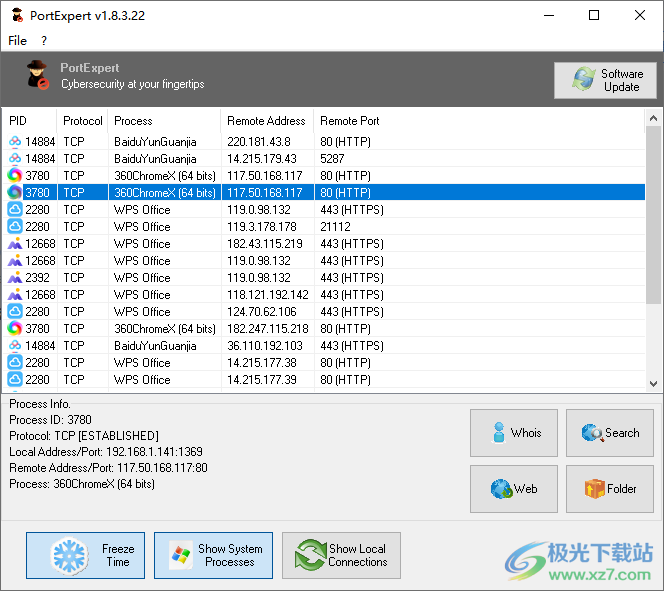Select the remote port 5287 cell
This screenshot has width=664, height=591.
332,159
